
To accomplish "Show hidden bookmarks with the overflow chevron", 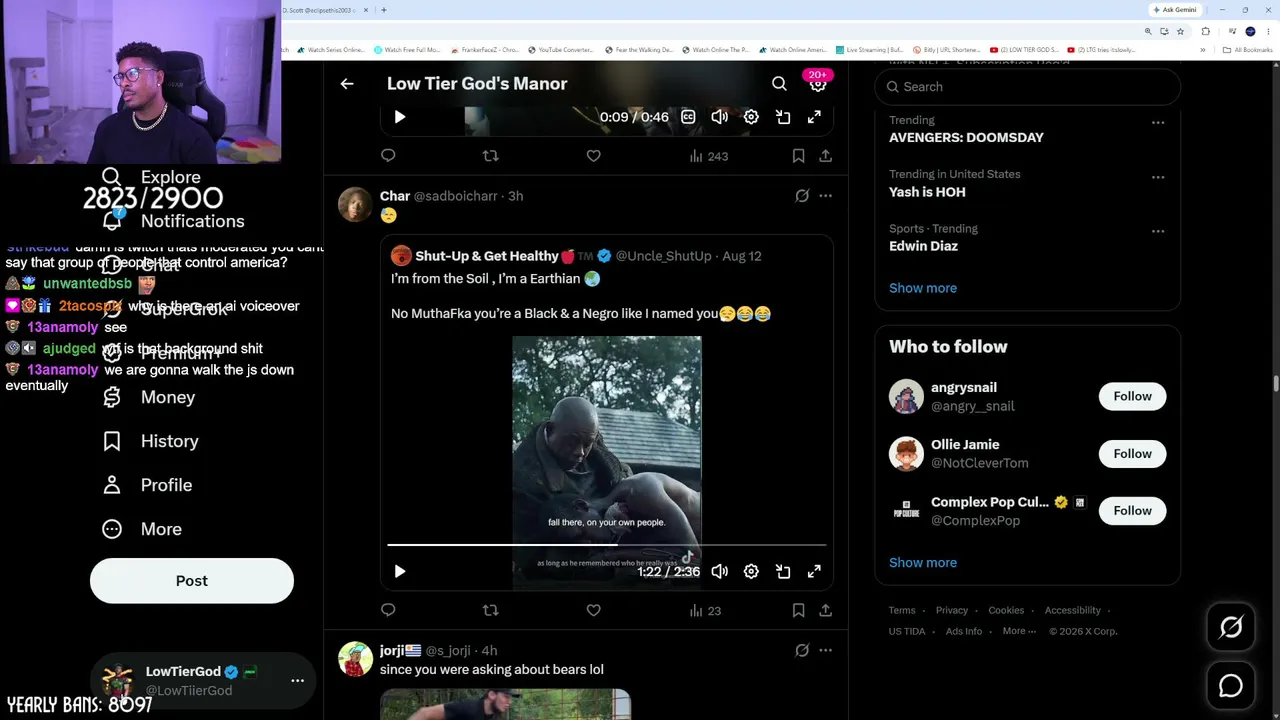I will click(x=1202, y=49).
